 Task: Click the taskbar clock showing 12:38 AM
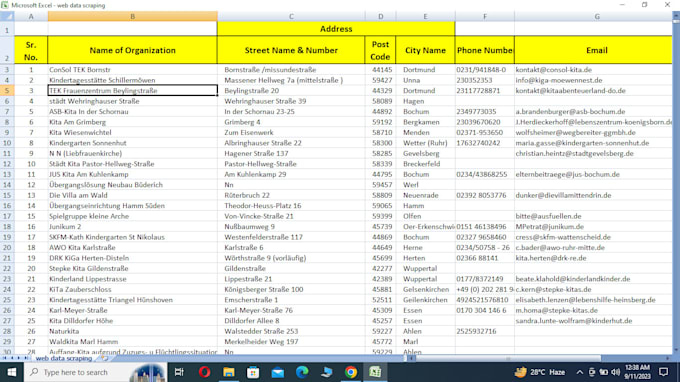(x=637, y=372)
